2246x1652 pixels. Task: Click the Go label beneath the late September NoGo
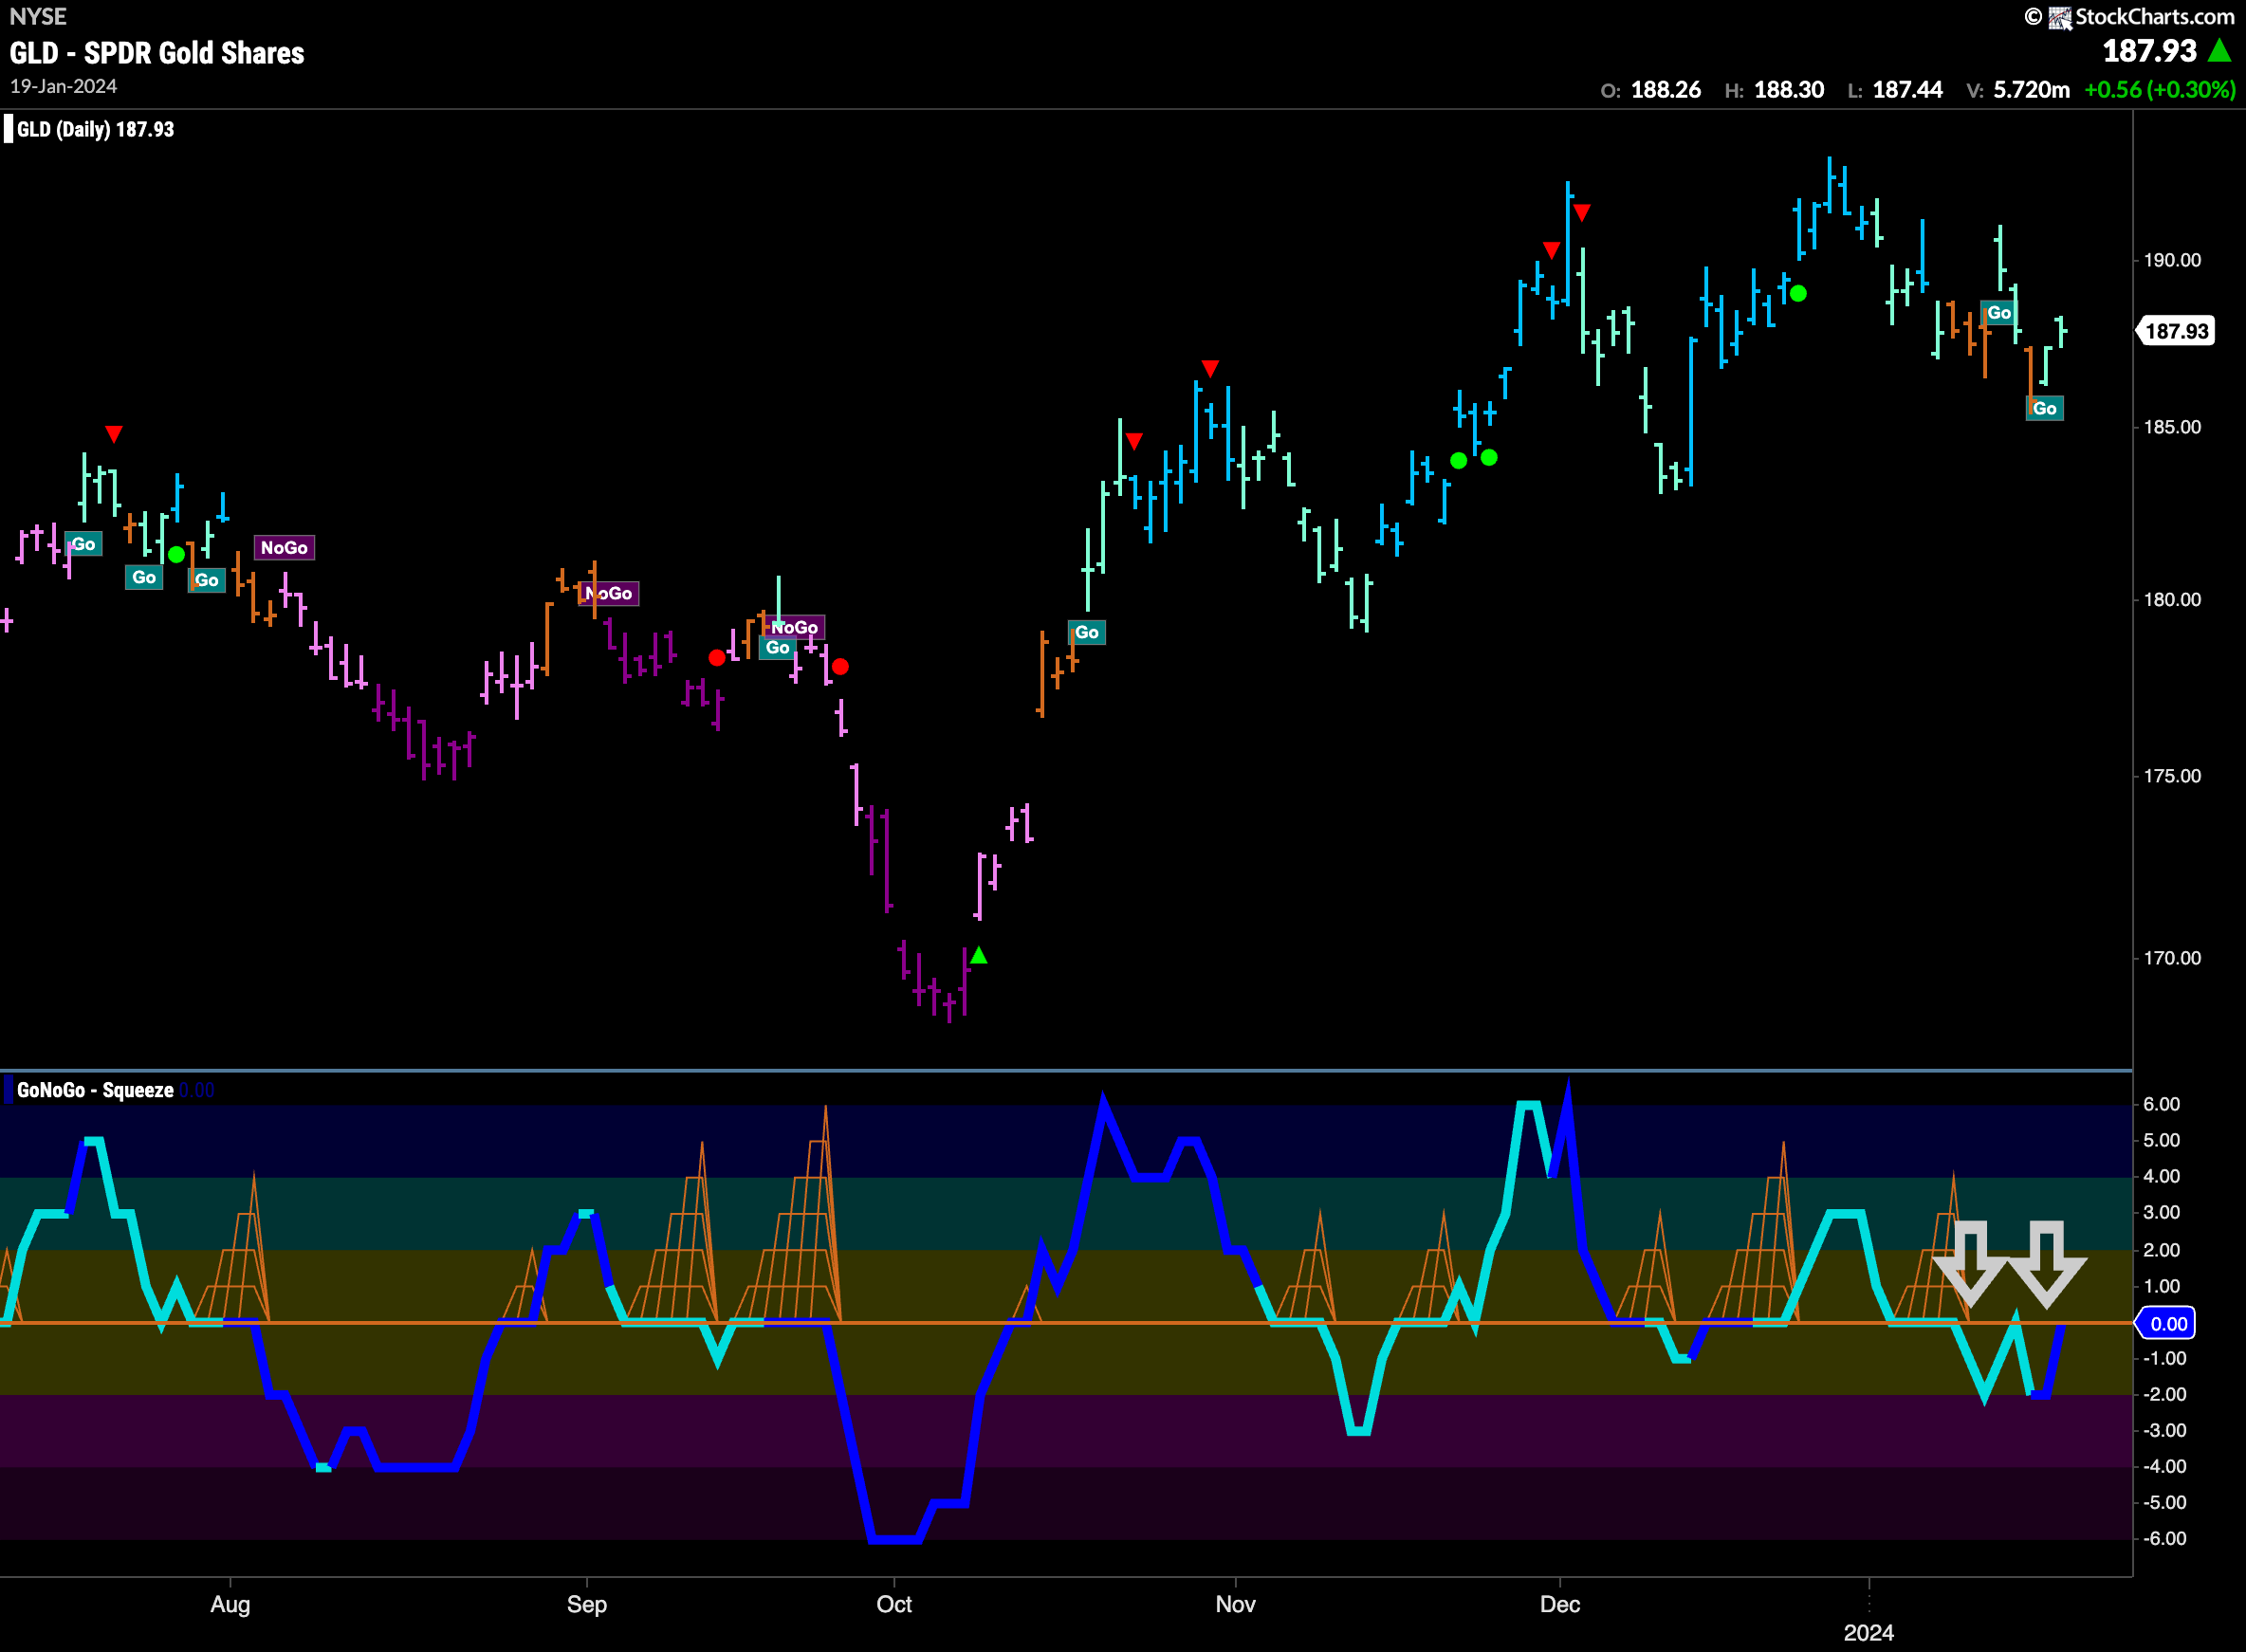click(x=778, y=648)
